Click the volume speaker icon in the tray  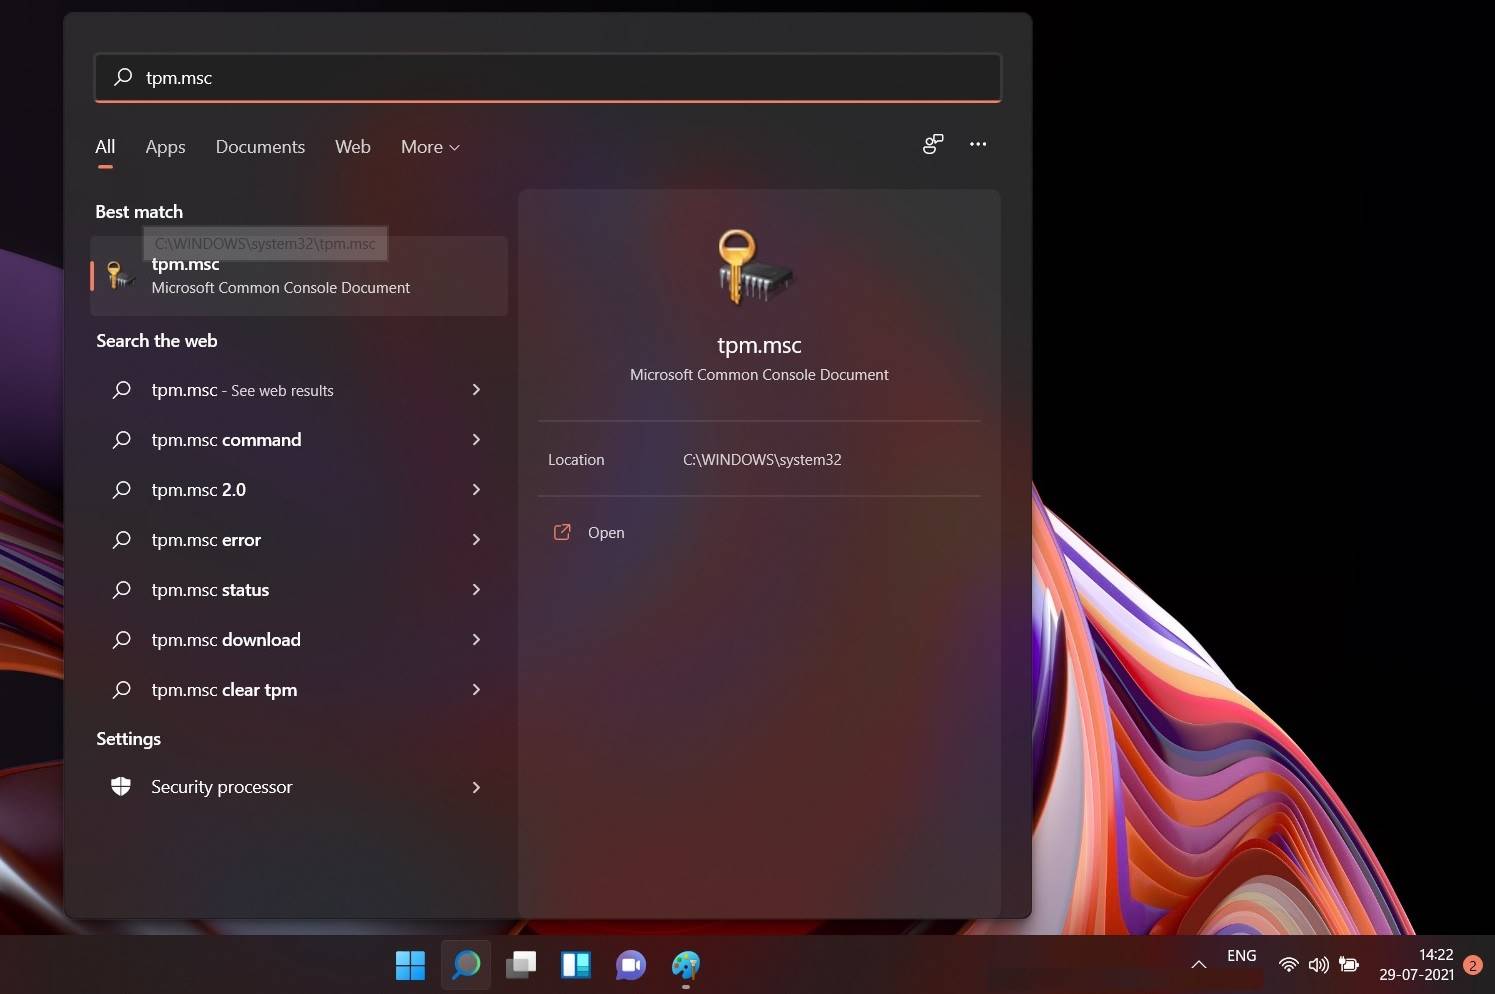pos(1318,964)
